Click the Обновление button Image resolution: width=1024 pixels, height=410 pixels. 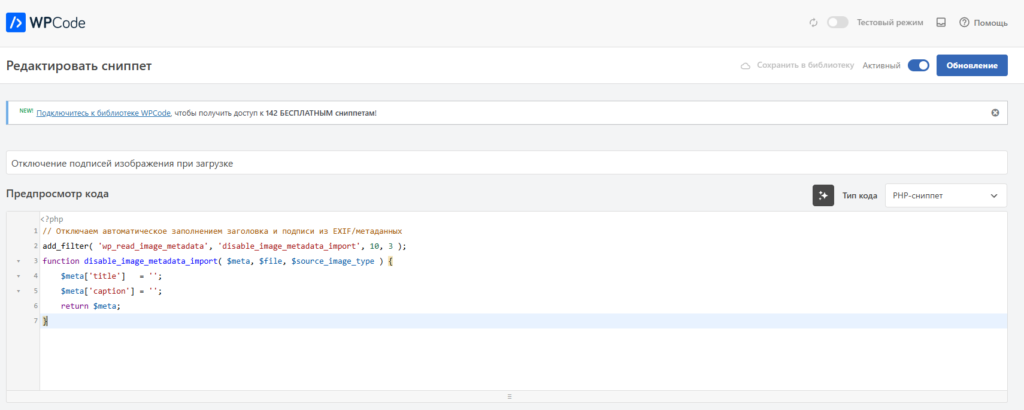(972, 65)
